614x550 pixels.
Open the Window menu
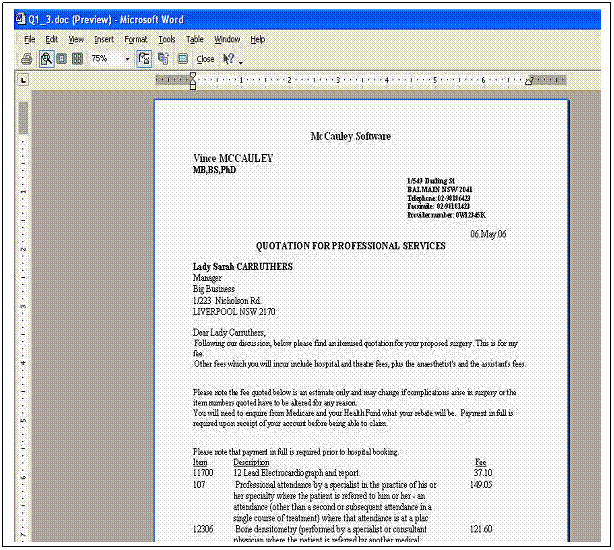227,40
